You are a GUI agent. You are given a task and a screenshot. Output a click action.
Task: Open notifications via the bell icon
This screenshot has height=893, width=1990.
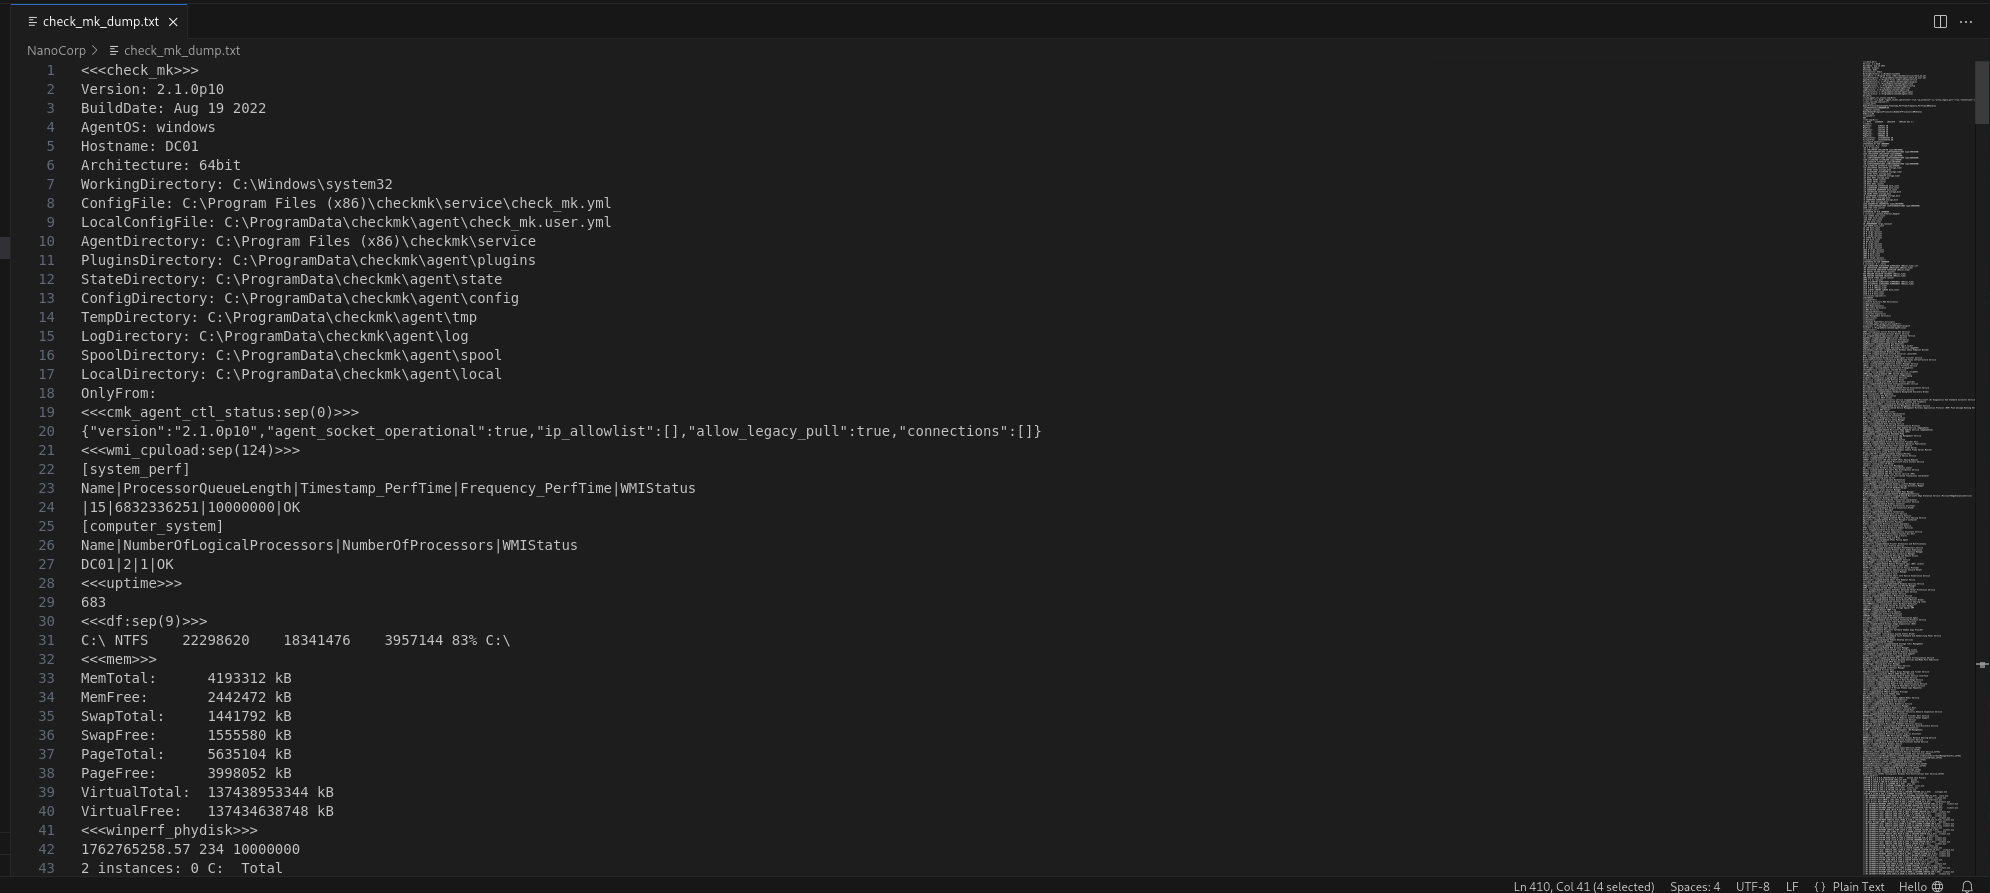(x=1967, y=886)
